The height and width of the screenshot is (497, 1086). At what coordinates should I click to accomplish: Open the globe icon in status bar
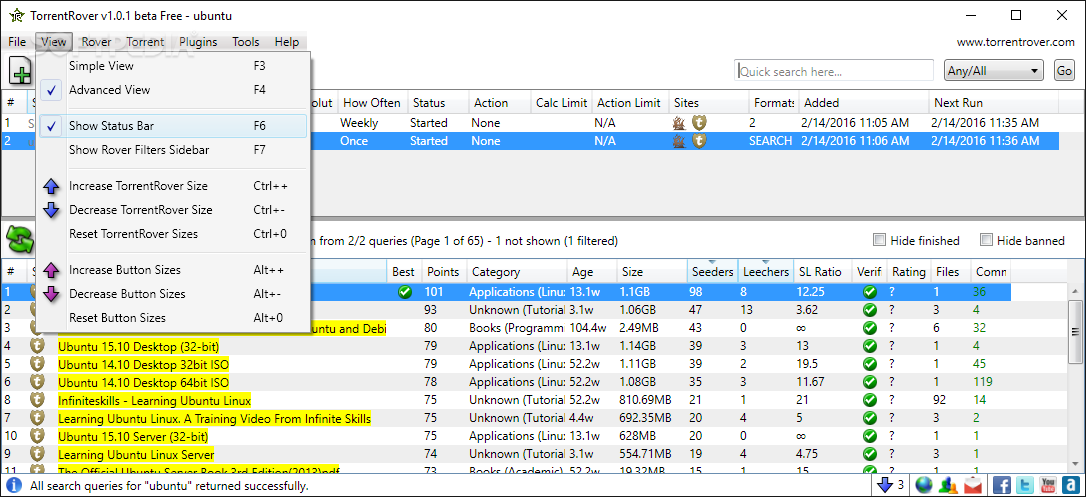(x=923, y=485)
